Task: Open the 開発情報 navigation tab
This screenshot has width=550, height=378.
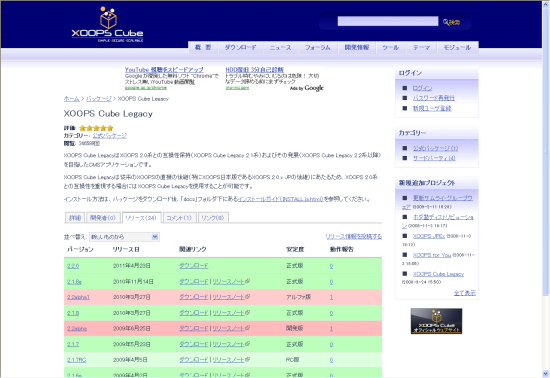Action: point(356,48)
